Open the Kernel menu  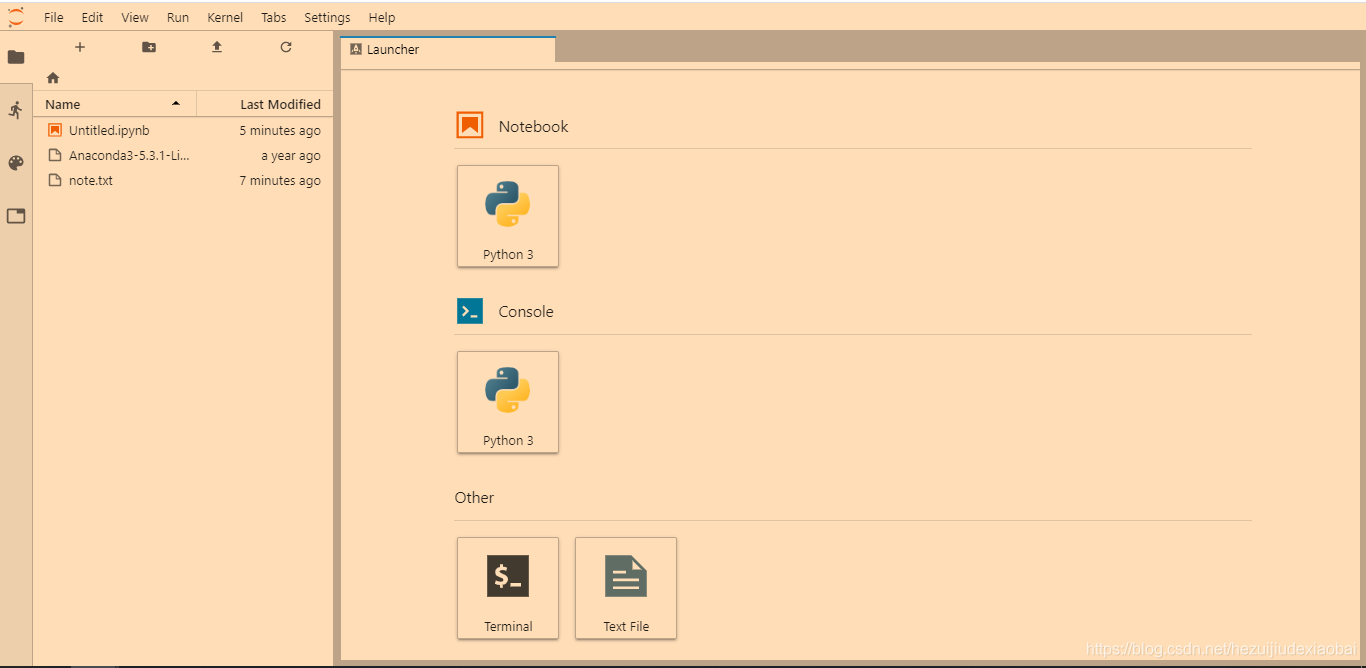[225, 17]
